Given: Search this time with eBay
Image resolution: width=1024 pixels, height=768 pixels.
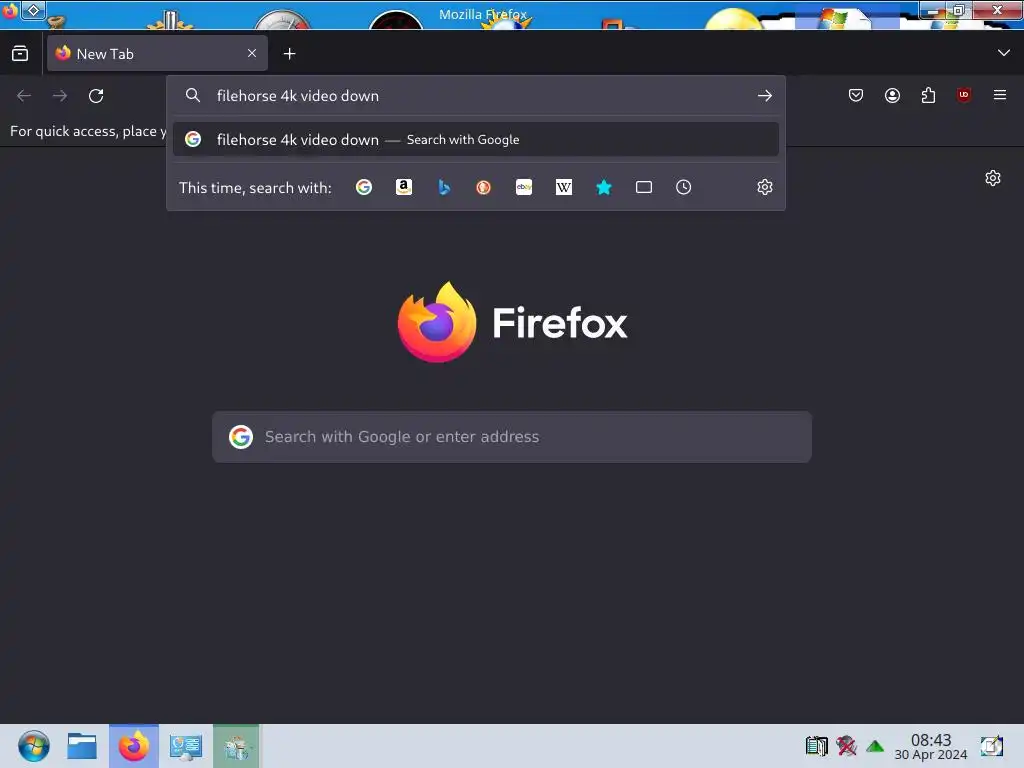Looking at the screenshot, I should coord(524,187).
